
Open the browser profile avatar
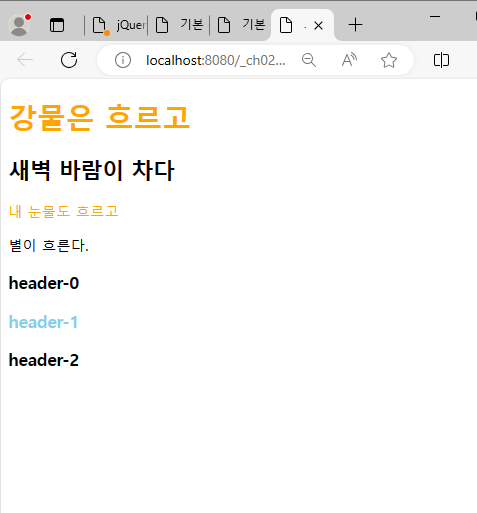tap(19, 25)
